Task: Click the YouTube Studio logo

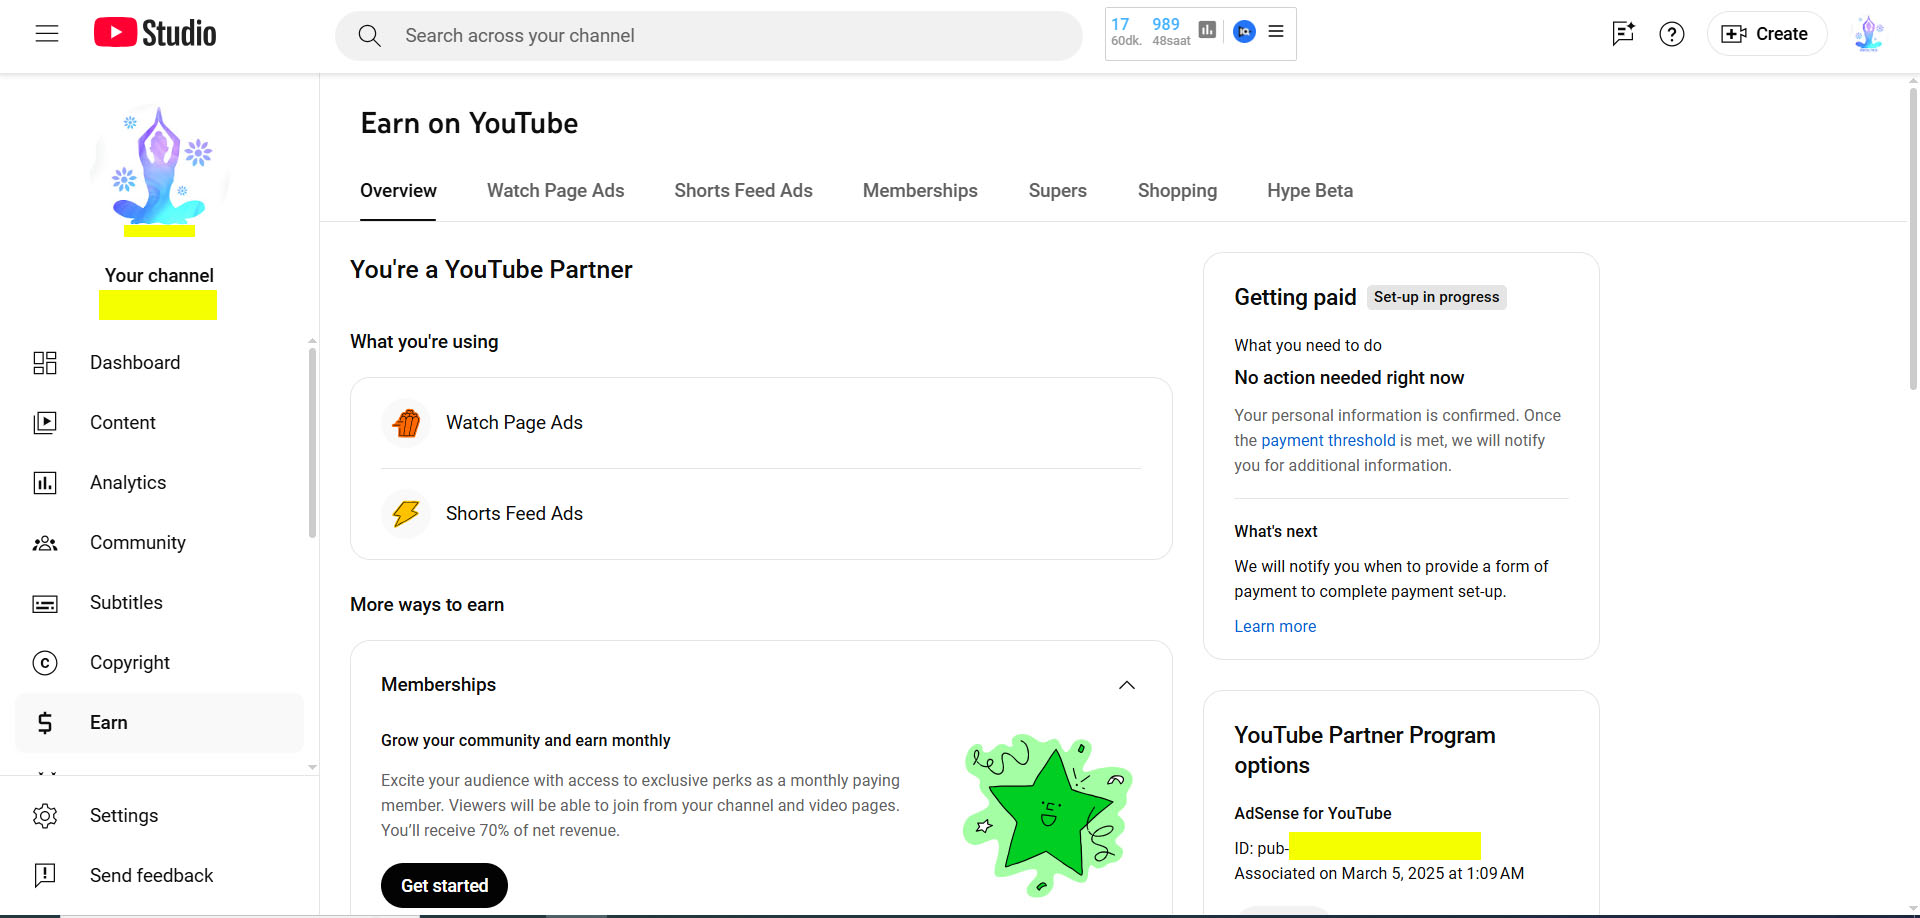Action: pos(155,33)
